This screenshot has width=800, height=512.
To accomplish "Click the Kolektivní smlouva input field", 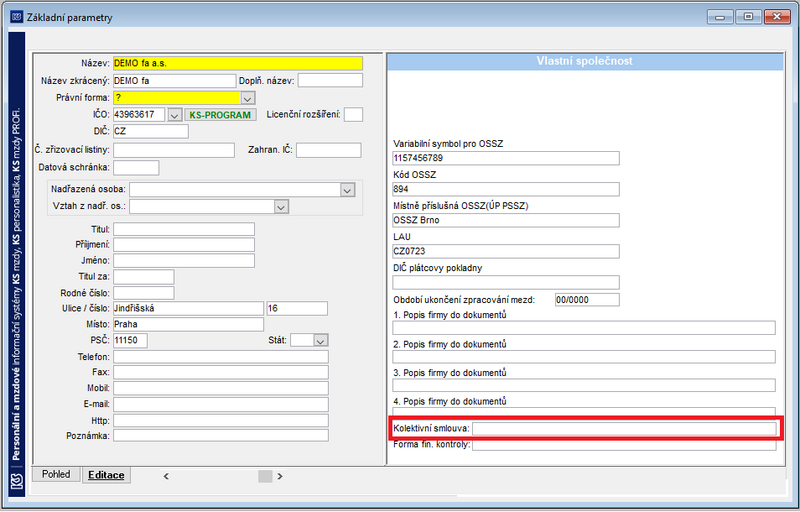I will tap(624, 428).
